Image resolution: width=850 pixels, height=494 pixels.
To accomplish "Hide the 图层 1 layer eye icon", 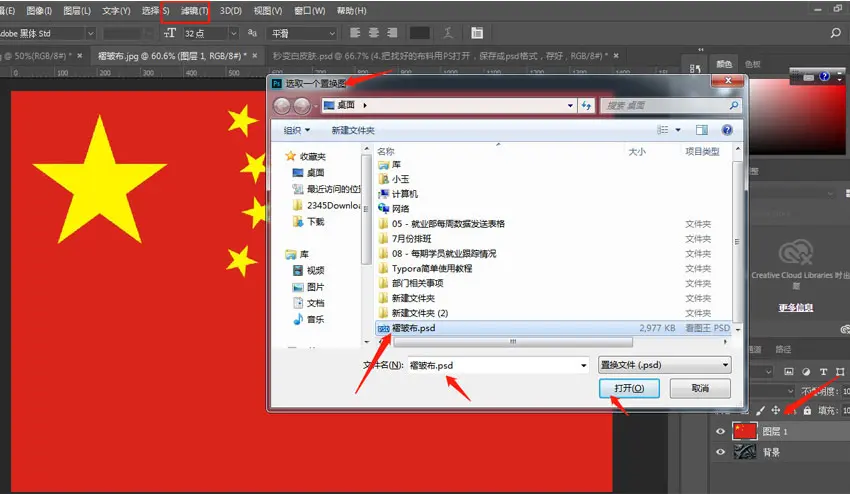I will 720,432.
